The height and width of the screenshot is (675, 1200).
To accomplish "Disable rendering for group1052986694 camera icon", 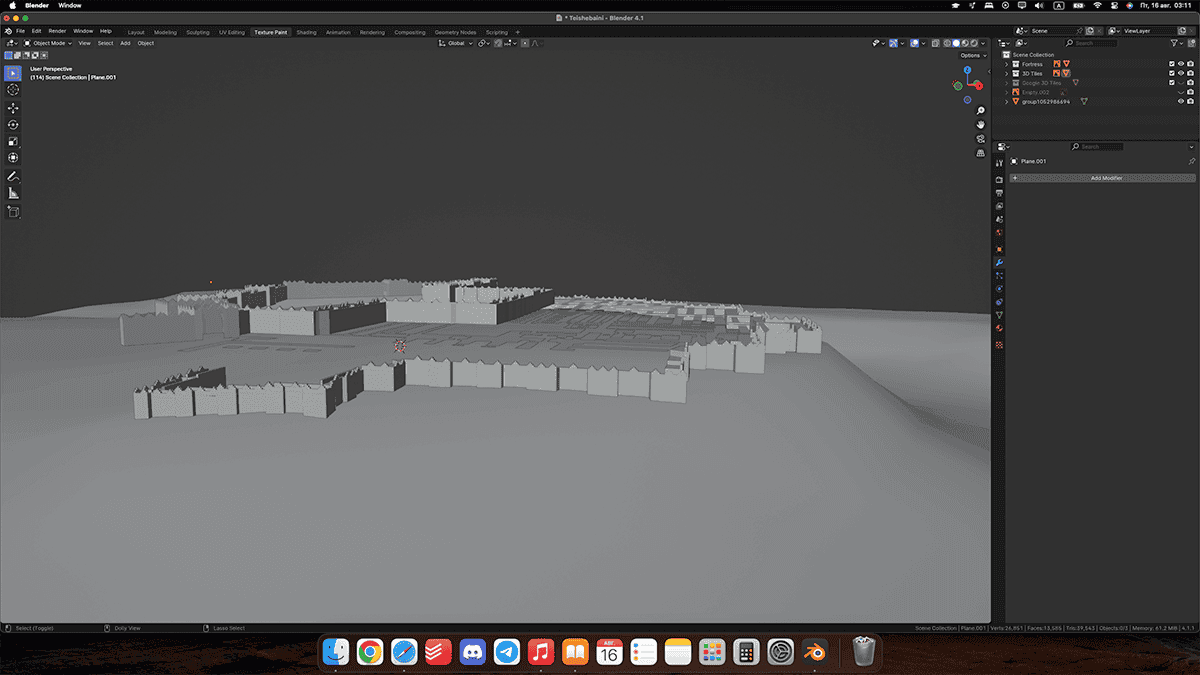I will click(x=1190, y=101).
